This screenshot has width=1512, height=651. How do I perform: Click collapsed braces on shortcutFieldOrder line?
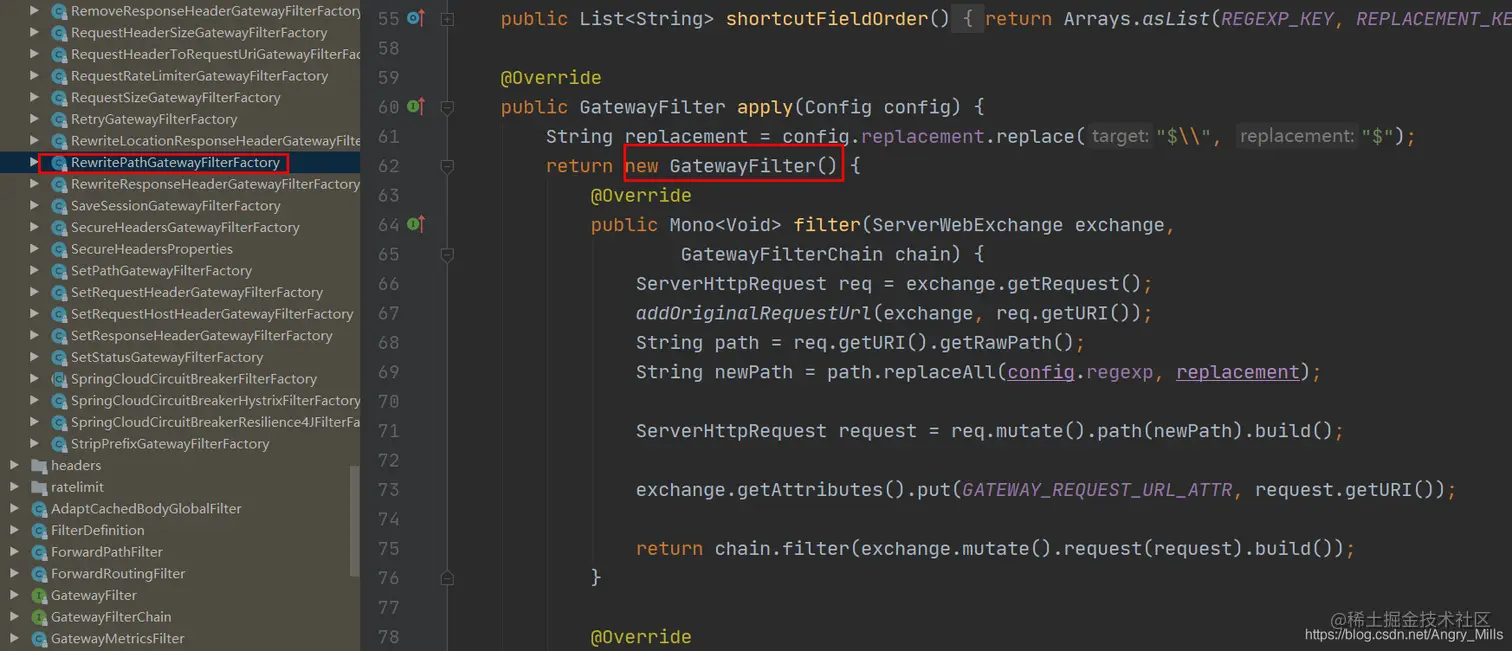[x=967, y=19]
